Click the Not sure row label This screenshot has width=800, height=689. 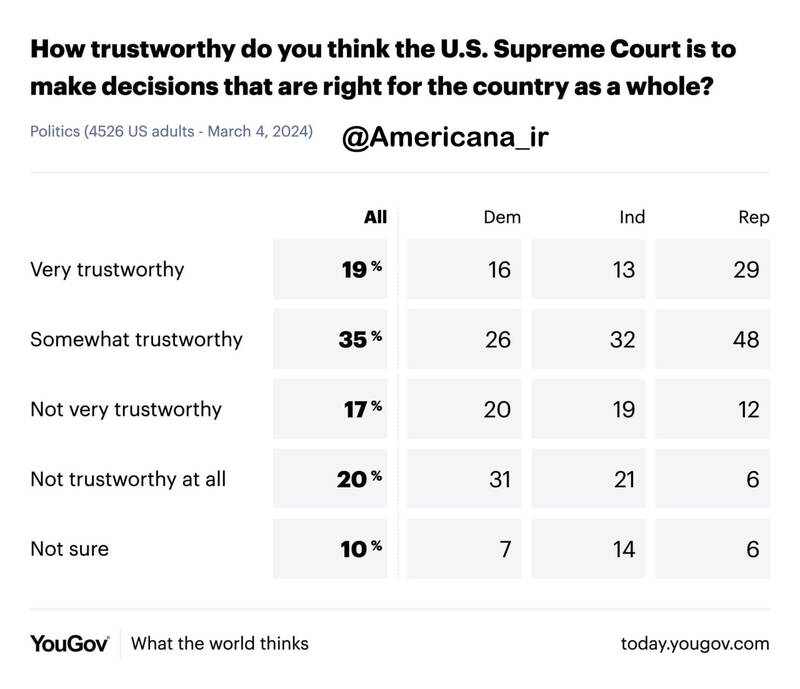tap(69, 549)
